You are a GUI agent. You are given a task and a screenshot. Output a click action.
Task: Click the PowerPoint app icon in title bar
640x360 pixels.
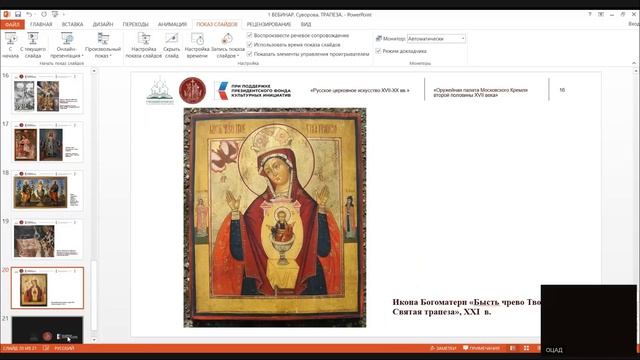click(7, 14)
